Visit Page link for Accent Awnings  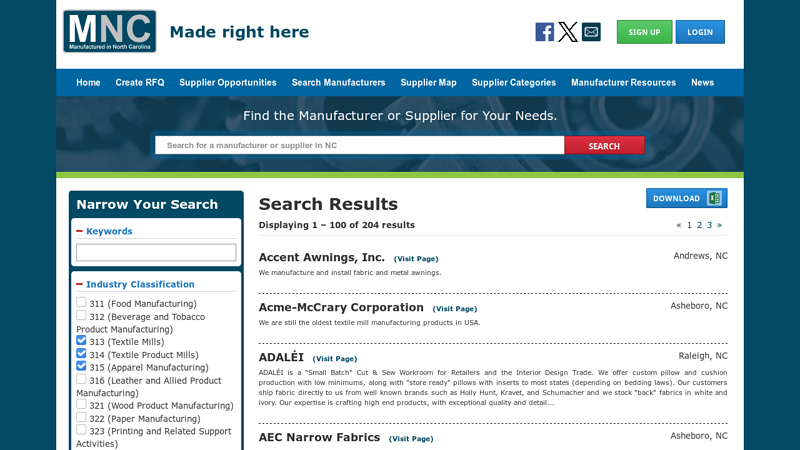click(416, 259)
